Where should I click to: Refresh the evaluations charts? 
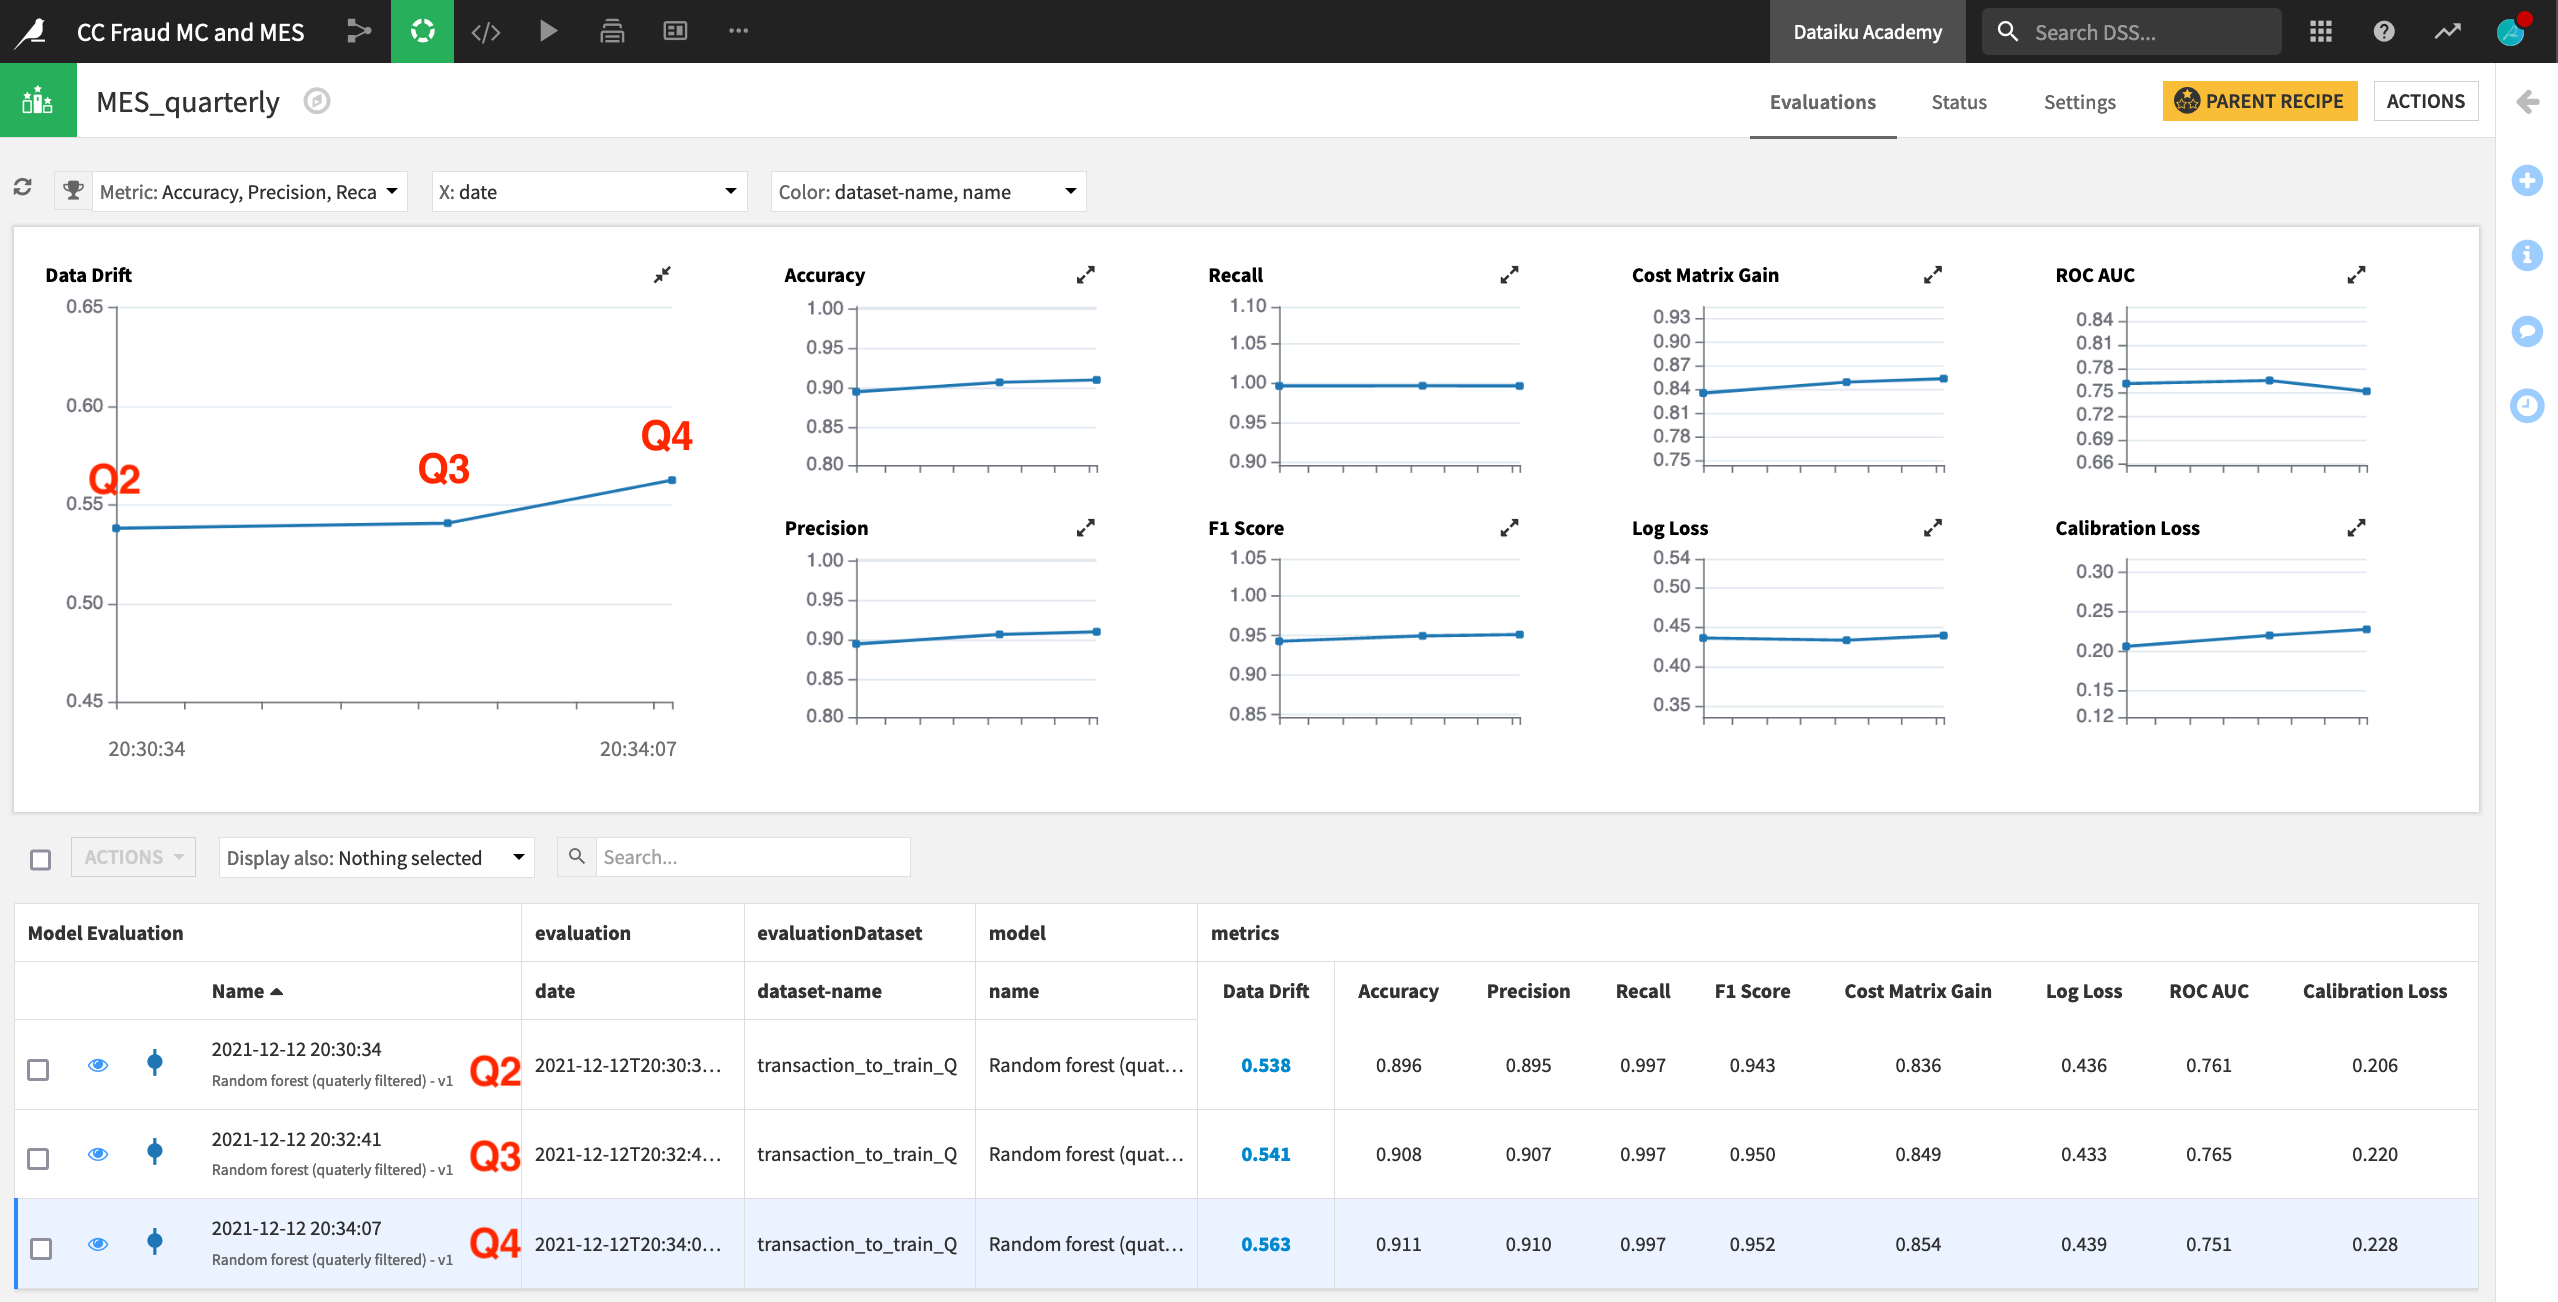coord(22,187)
